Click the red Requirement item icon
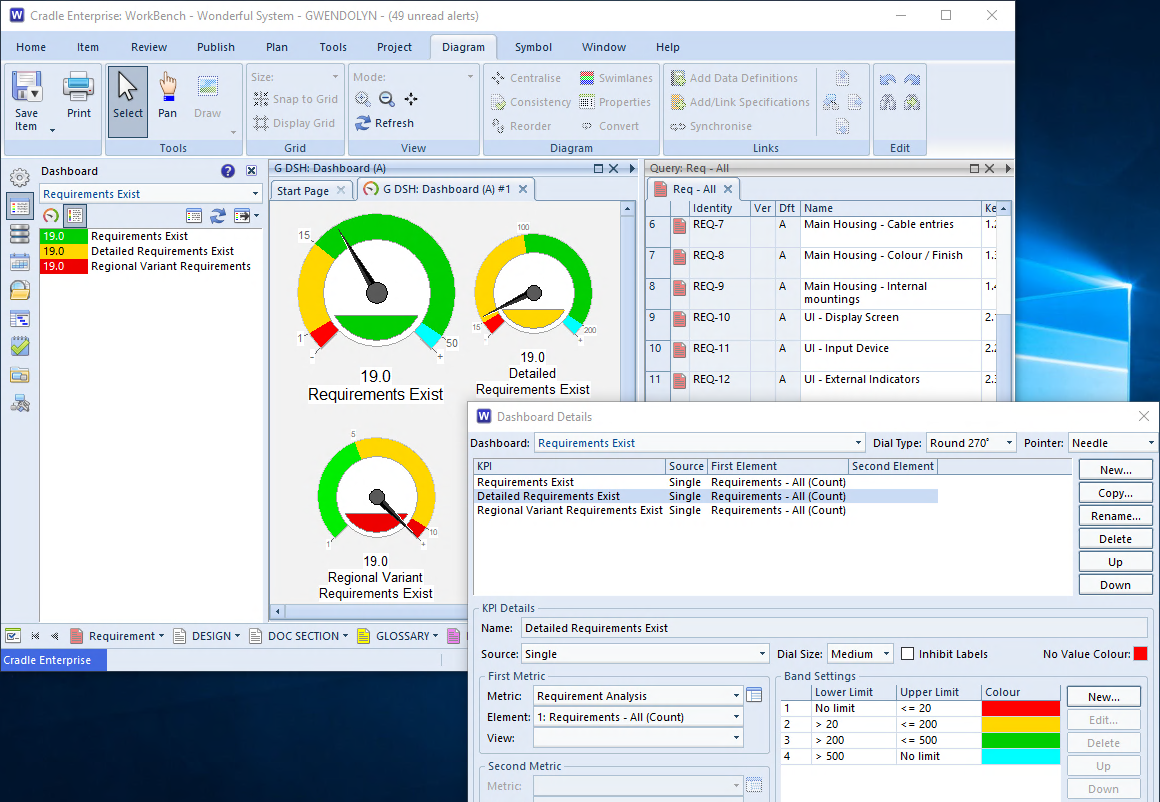Image resolution: width=1160 pixels, height=802 pixels. pos(76,636)
